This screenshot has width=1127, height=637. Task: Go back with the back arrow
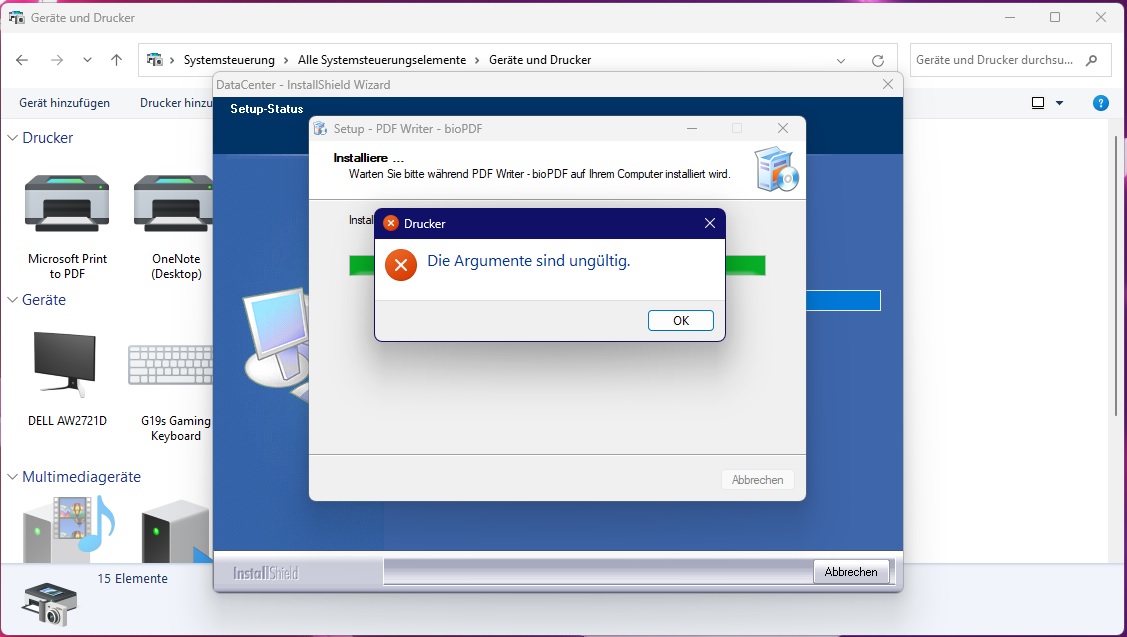point(22,60)
